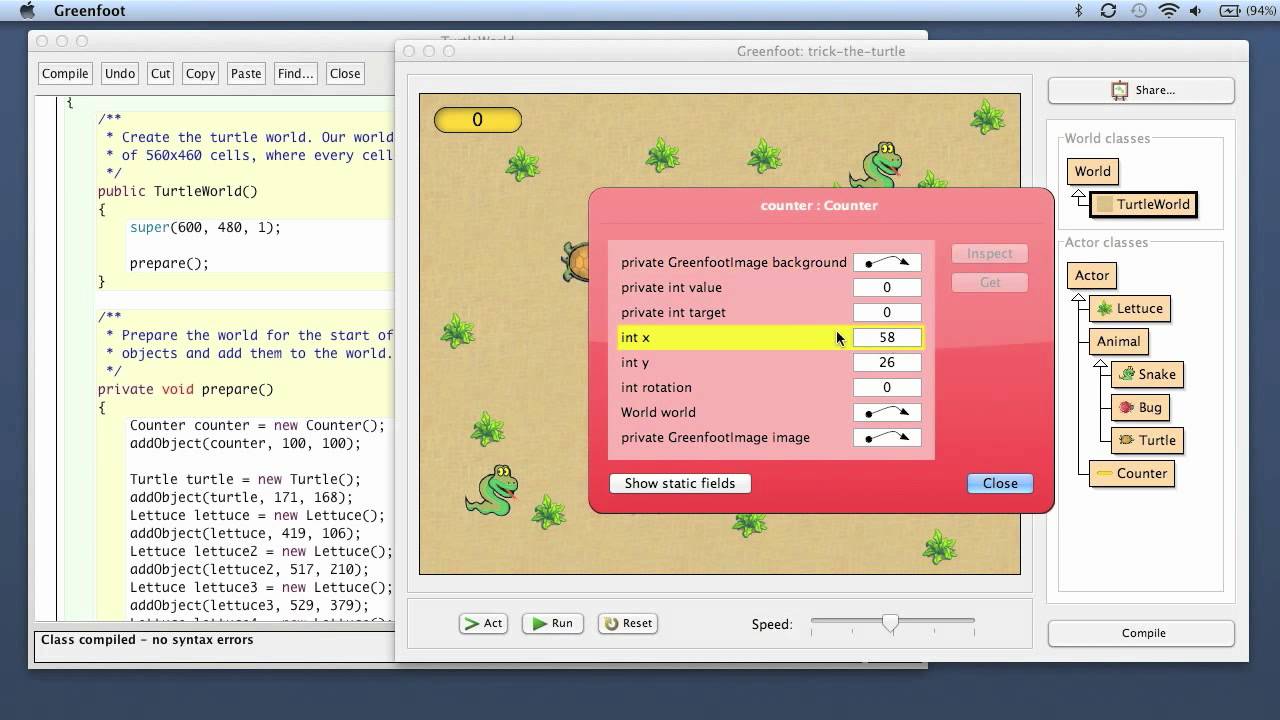The width and height of the screenshot is (1280, 720).
Task: Click the int y value 26
Action: [887, 362]
